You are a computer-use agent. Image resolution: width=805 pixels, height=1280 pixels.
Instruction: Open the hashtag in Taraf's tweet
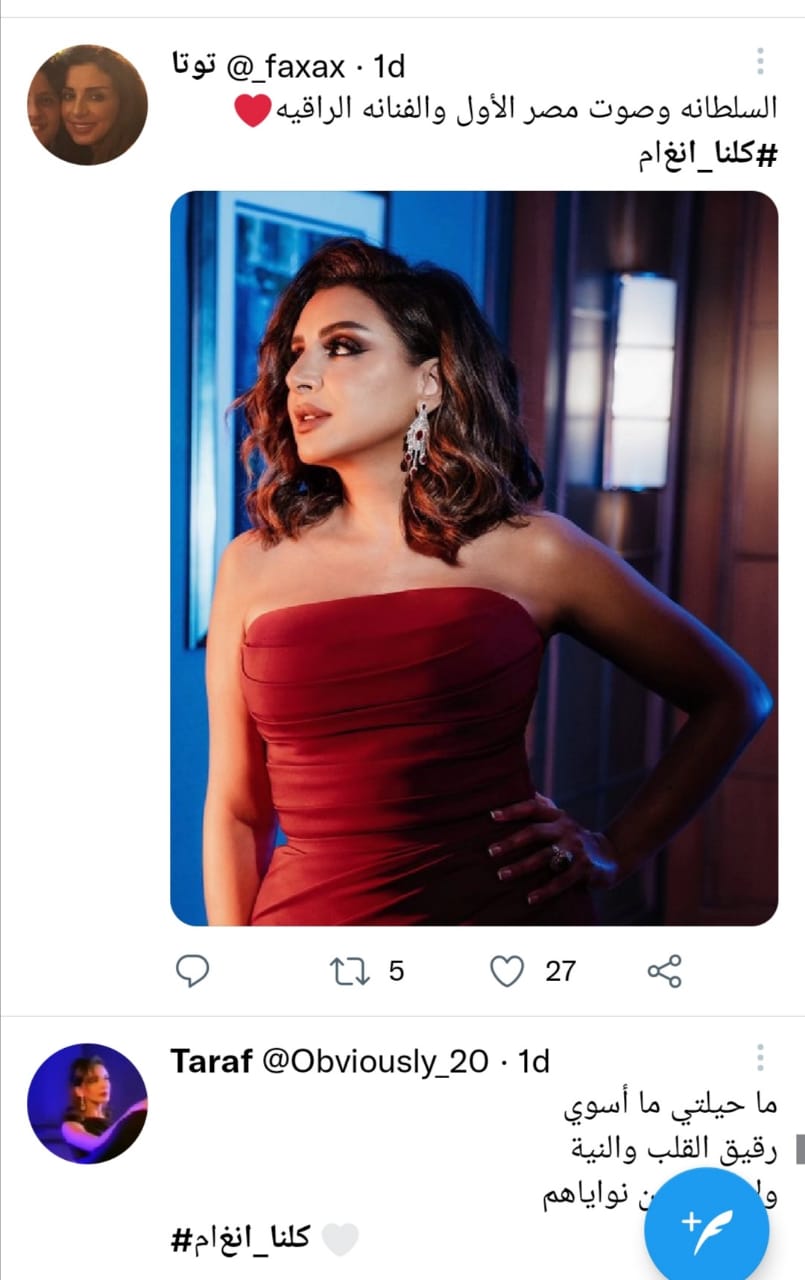tap(240, 1241)
